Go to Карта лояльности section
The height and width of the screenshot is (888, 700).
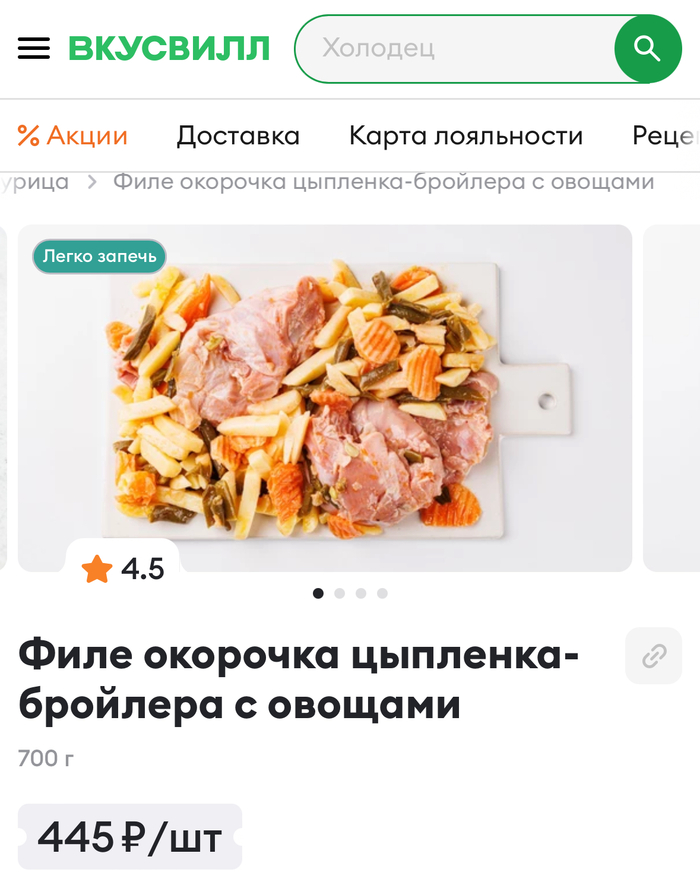(x=466, y=136)
